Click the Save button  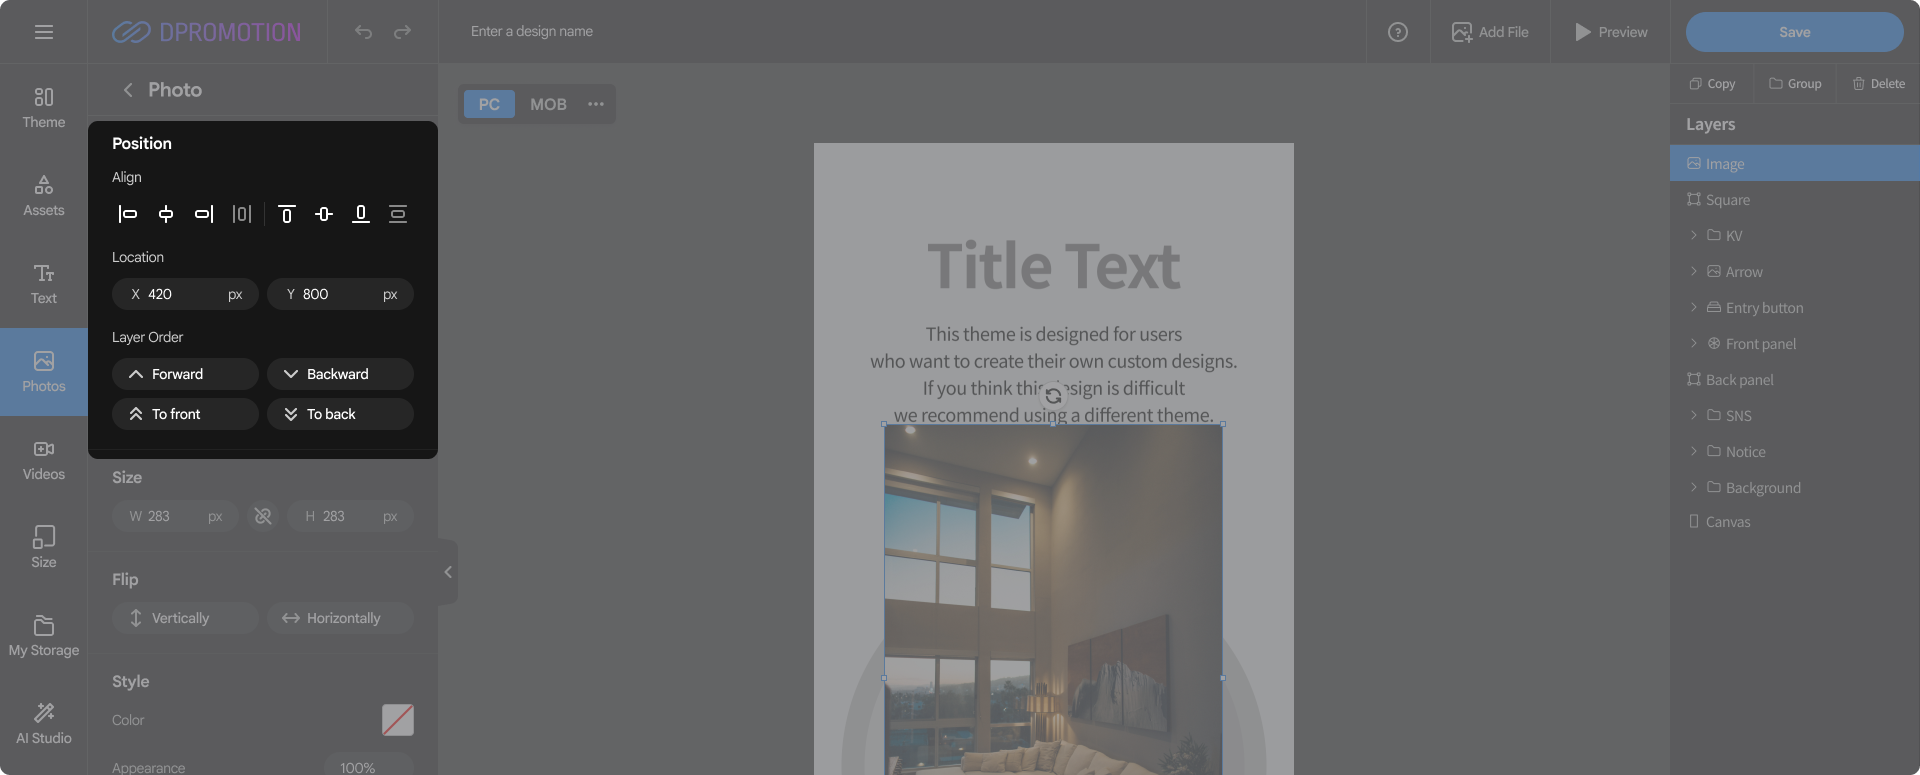(1795, 32)
